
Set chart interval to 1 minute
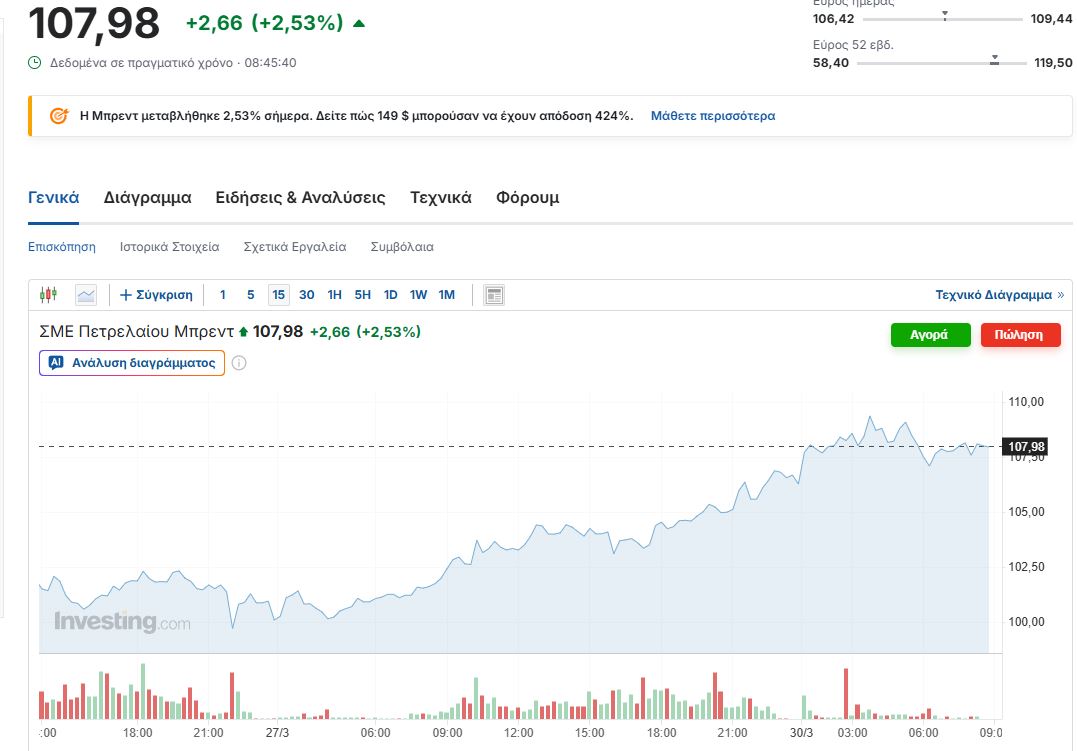[223, 295]
